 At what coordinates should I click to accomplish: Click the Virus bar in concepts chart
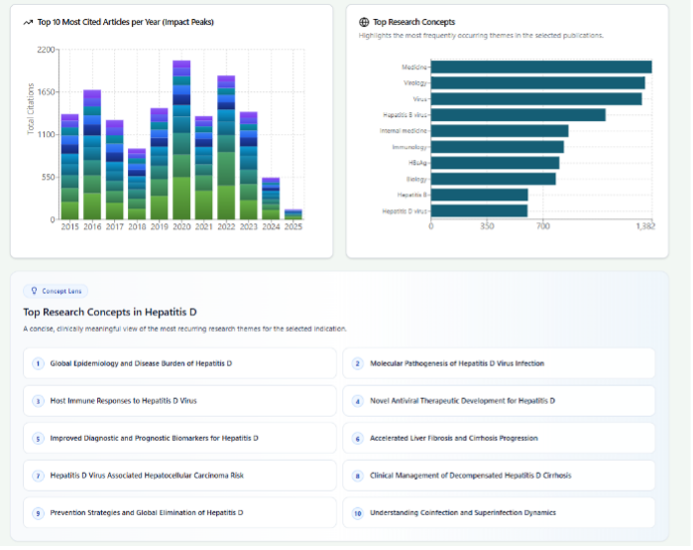[x=537, y=99]
